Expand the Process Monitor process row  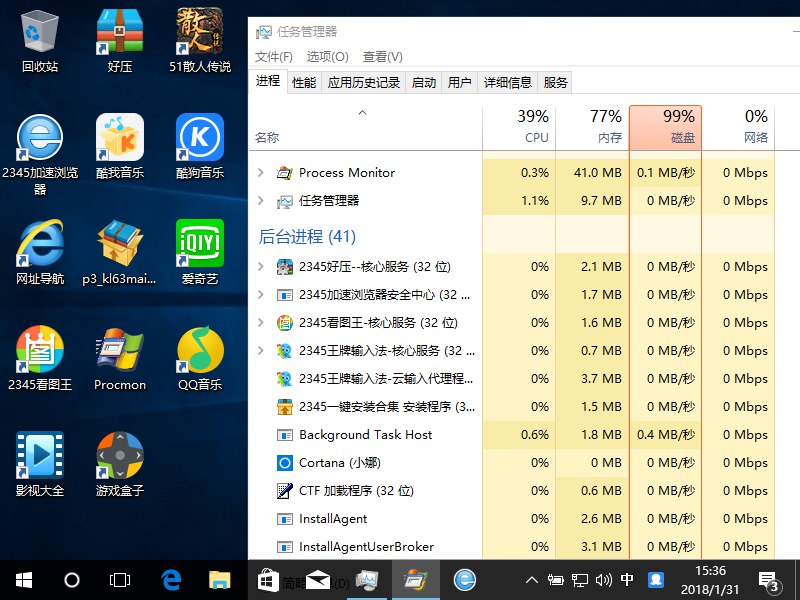[261, 172]
